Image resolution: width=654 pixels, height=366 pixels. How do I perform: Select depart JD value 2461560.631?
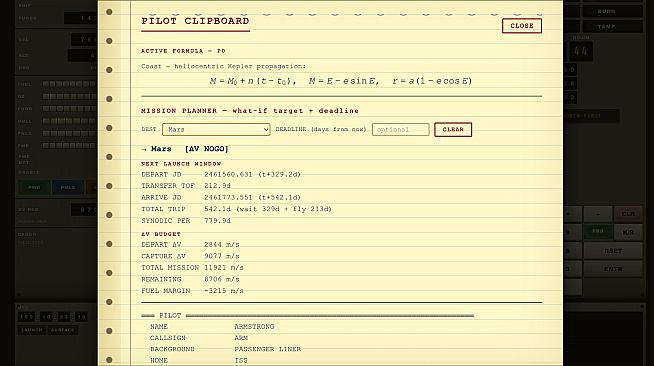228,174
